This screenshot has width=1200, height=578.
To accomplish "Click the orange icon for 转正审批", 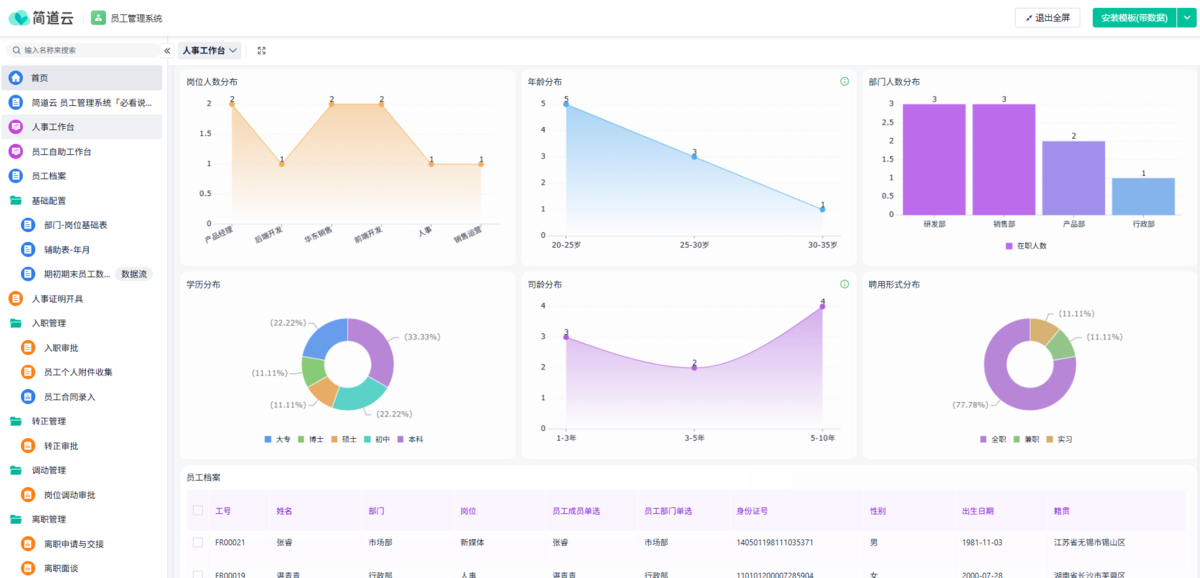I will click(x=28, y=446).
